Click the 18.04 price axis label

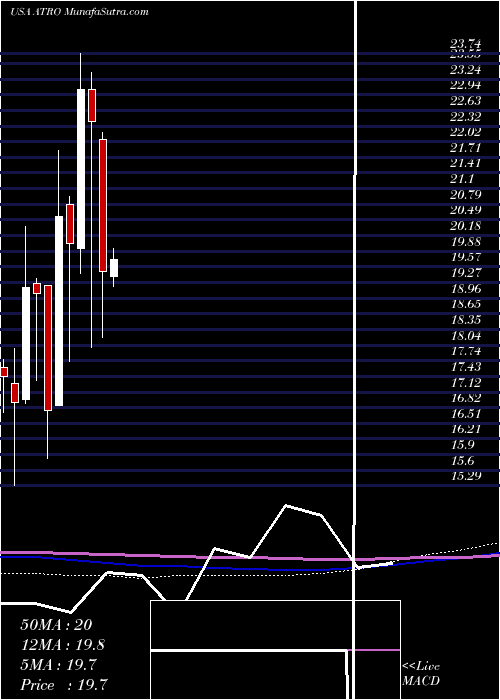coord(466,335)
